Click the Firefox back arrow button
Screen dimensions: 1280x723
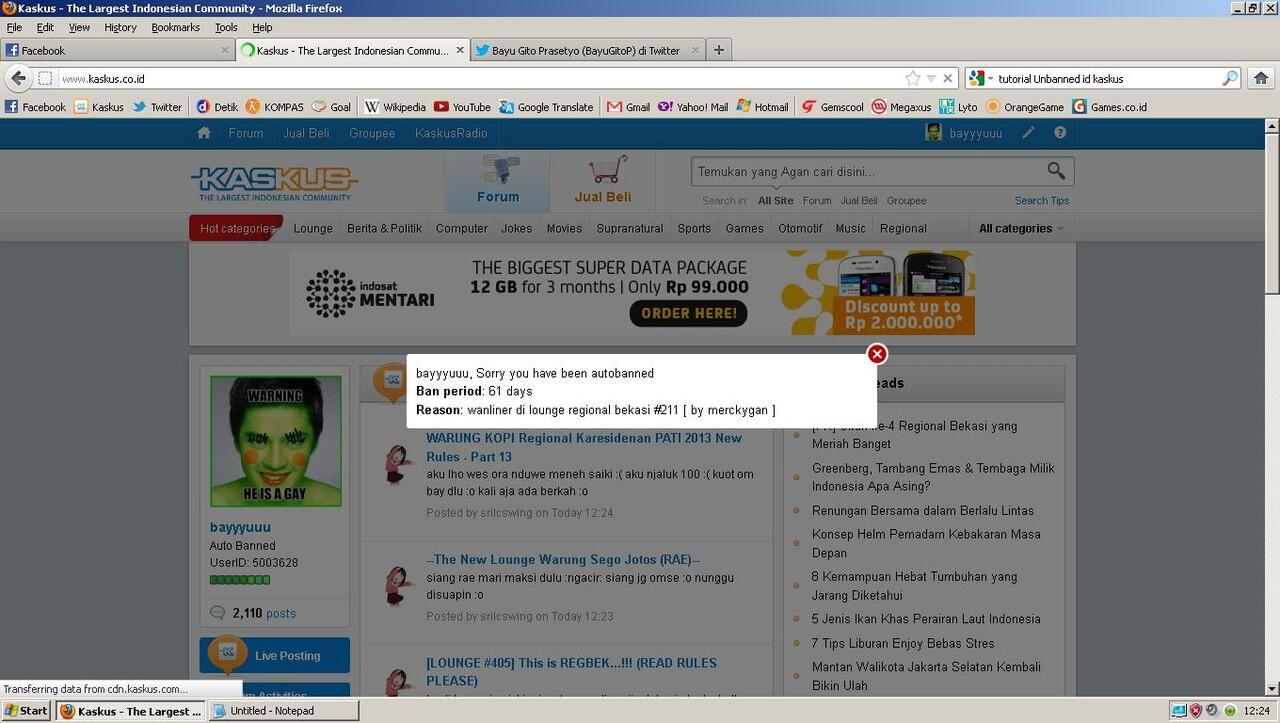18,78
